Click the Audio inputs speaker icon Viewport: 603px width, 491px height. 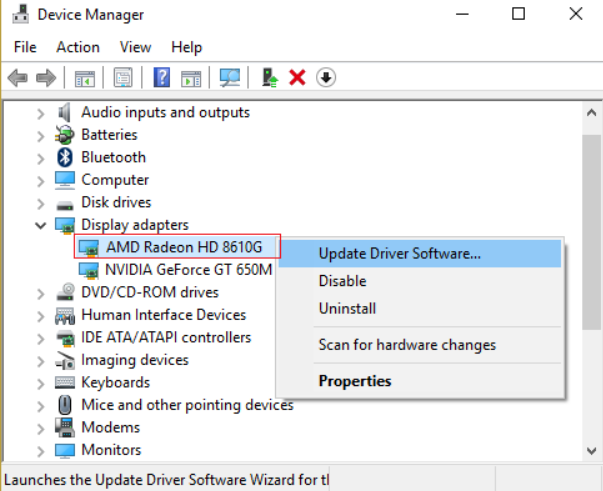pos(65,113)
